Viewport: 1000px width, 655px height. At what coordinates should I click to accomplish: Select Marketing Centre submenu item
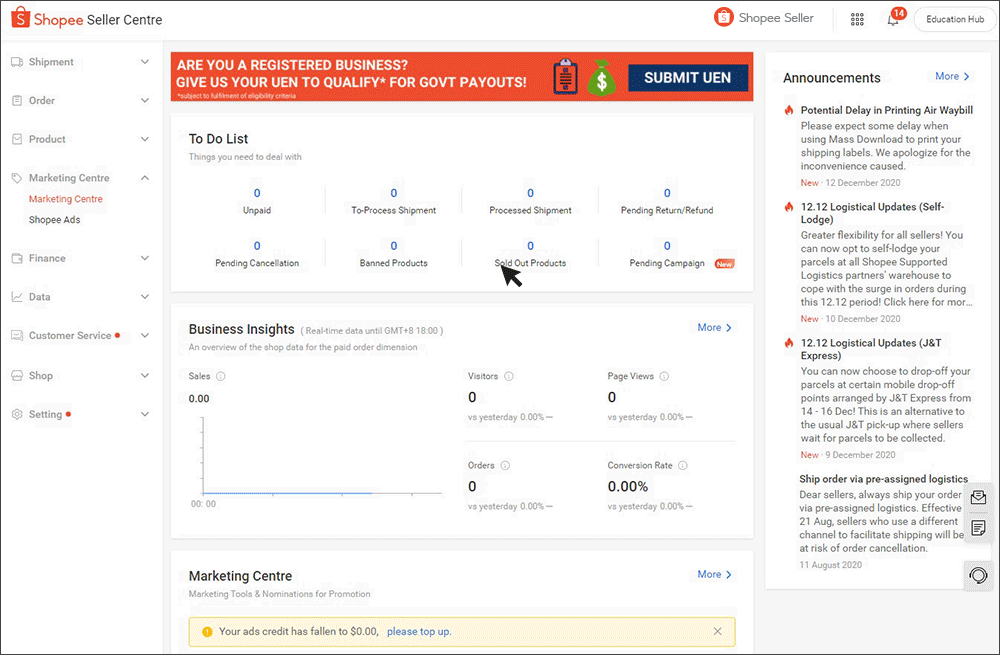(66, 199)
